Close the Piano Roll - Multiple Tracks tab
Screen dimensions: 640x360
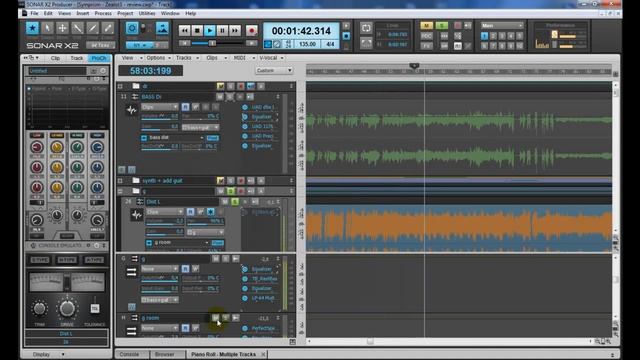[263, 354]
